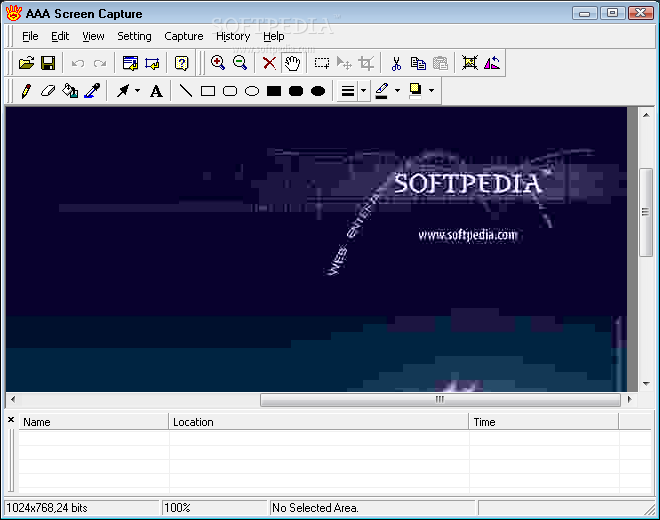The height and width of the screenshot is (520, 660).
Task: Click the Copy icon
Action: (418, 63)
